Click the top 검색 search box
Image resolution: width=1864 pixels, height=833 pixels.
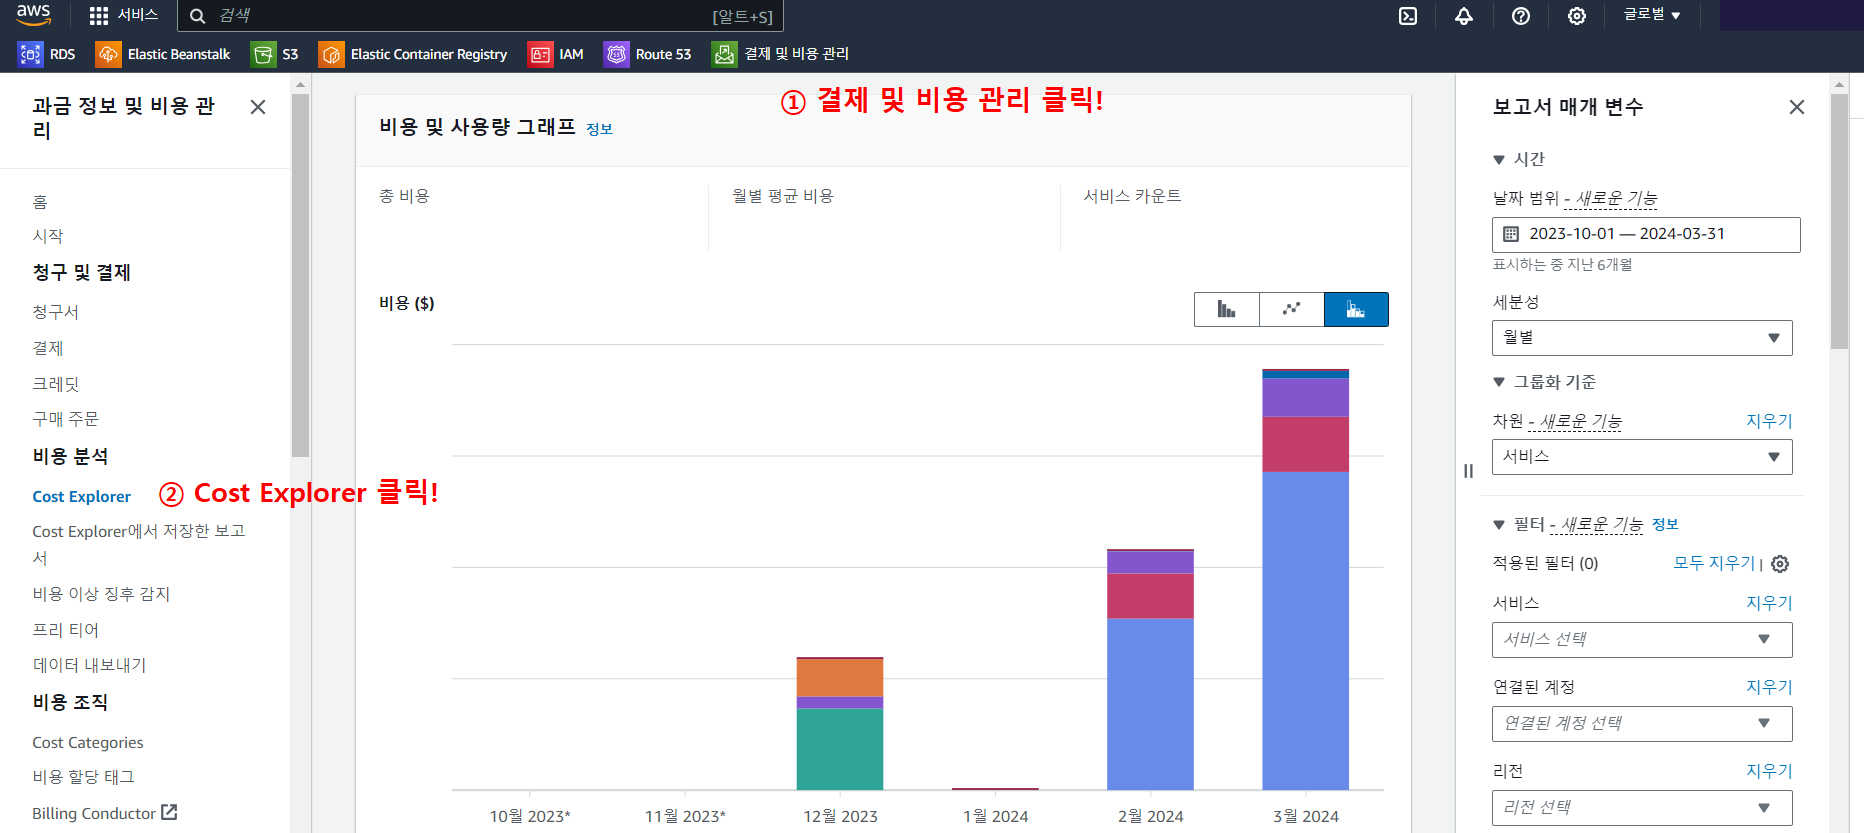480,16
